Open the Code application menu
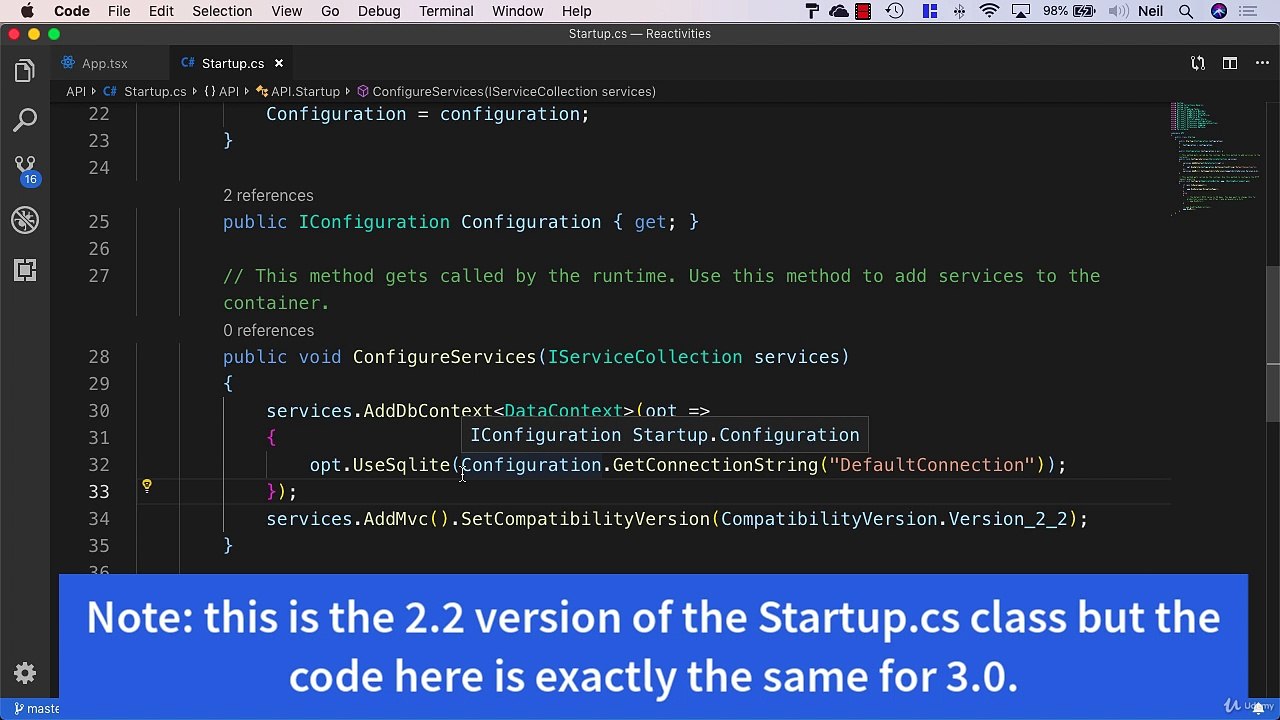The width and height of the screenshot is (1280, 720). (x=72, y=11)
